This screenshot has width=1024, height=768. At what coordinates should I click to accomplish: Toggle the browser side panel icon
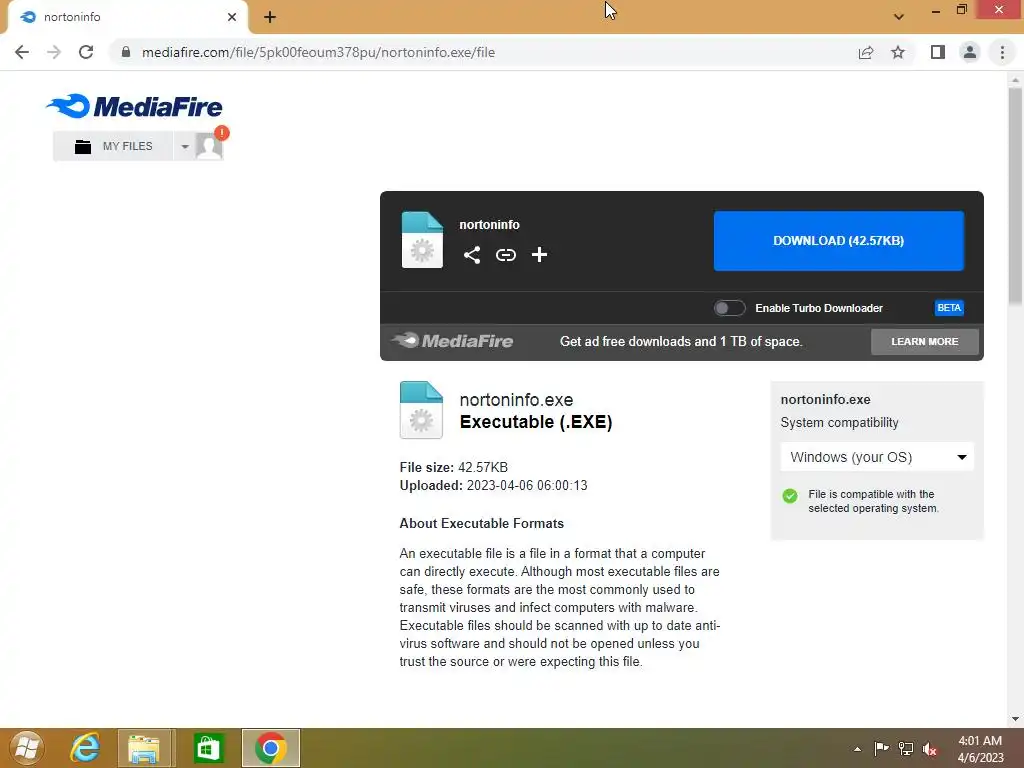[938, 52]
